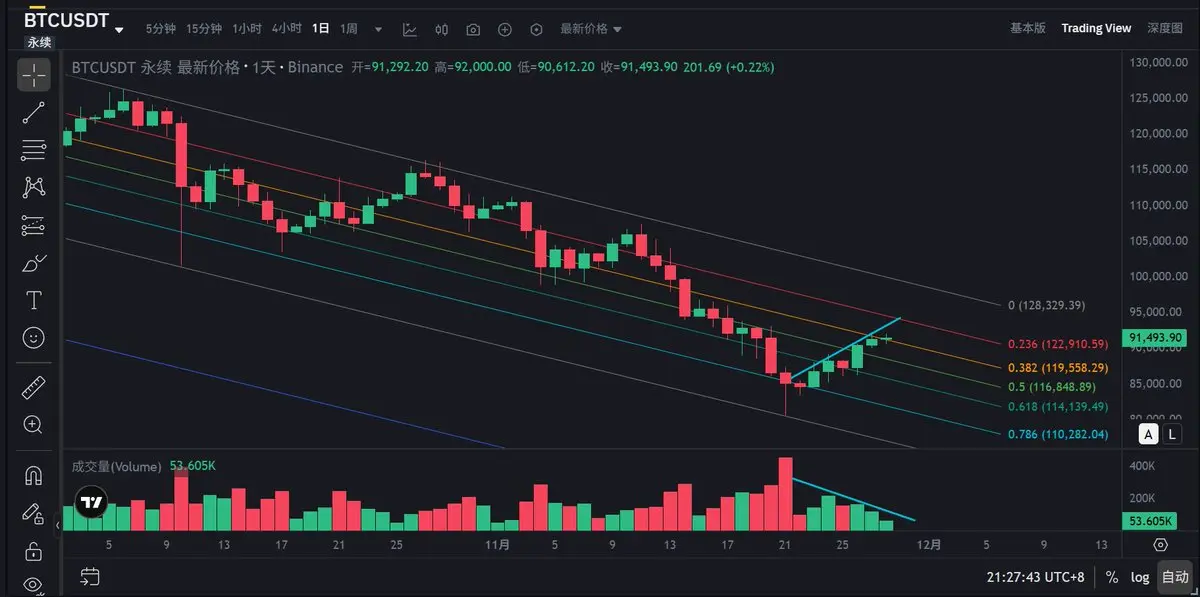
Task: Click the current price 91,493.90 label
Action: [1154, 338]
